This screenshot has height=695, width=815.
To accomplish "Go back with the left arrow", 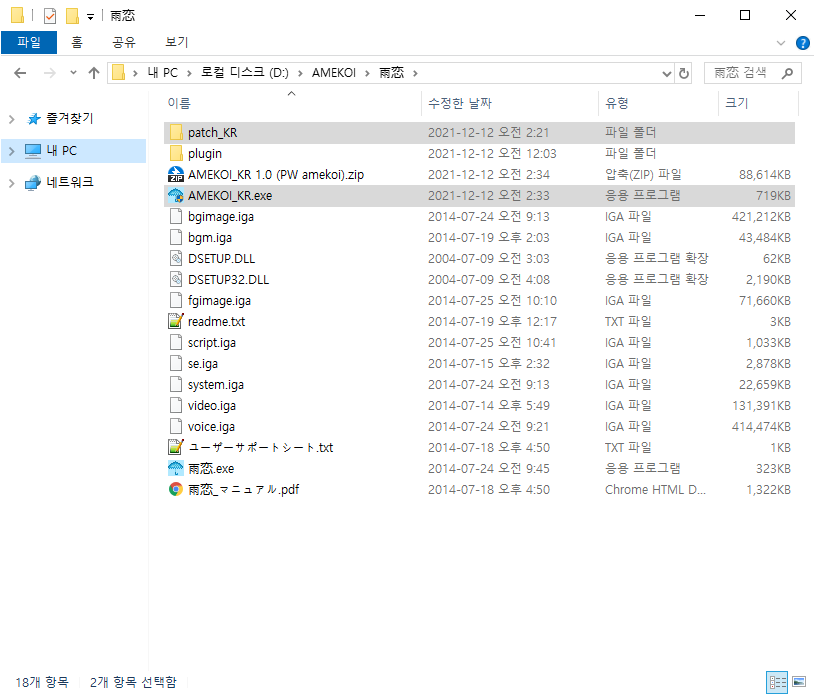I will 20,73.
